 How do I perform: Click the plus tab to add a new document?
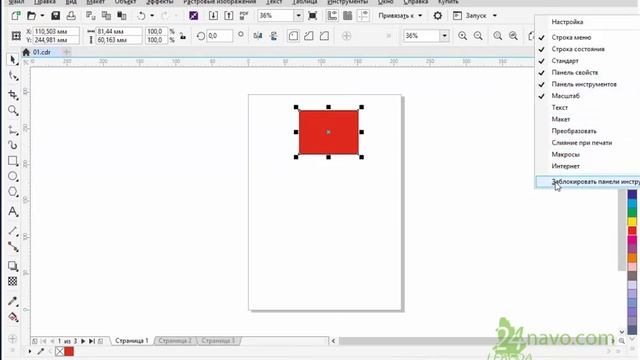tap(67, 52)
